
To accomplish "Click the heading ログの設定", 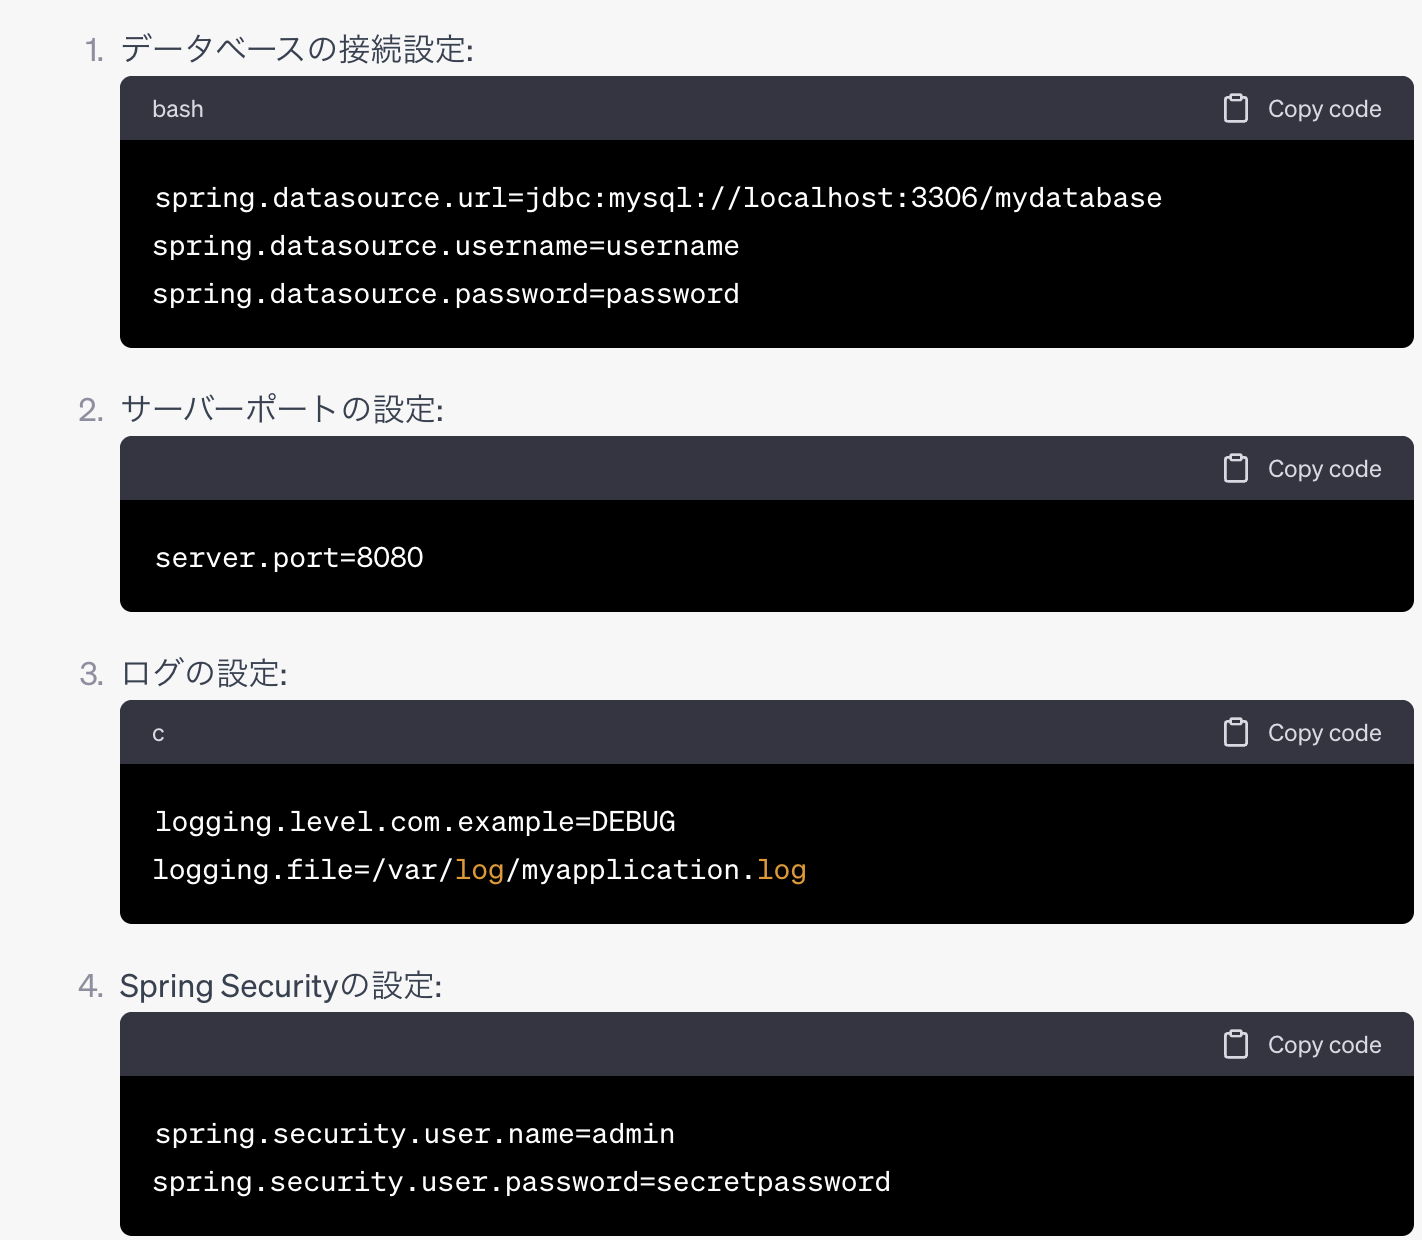I will pos(202,673).
